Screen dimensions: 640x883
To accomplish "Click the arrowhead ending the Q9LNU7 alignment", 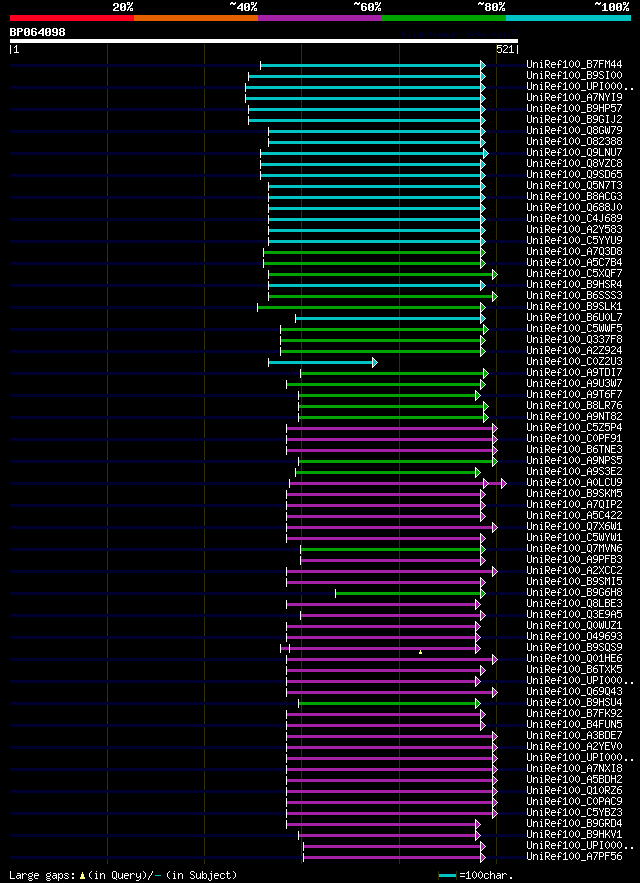I will tap(486, 153).
